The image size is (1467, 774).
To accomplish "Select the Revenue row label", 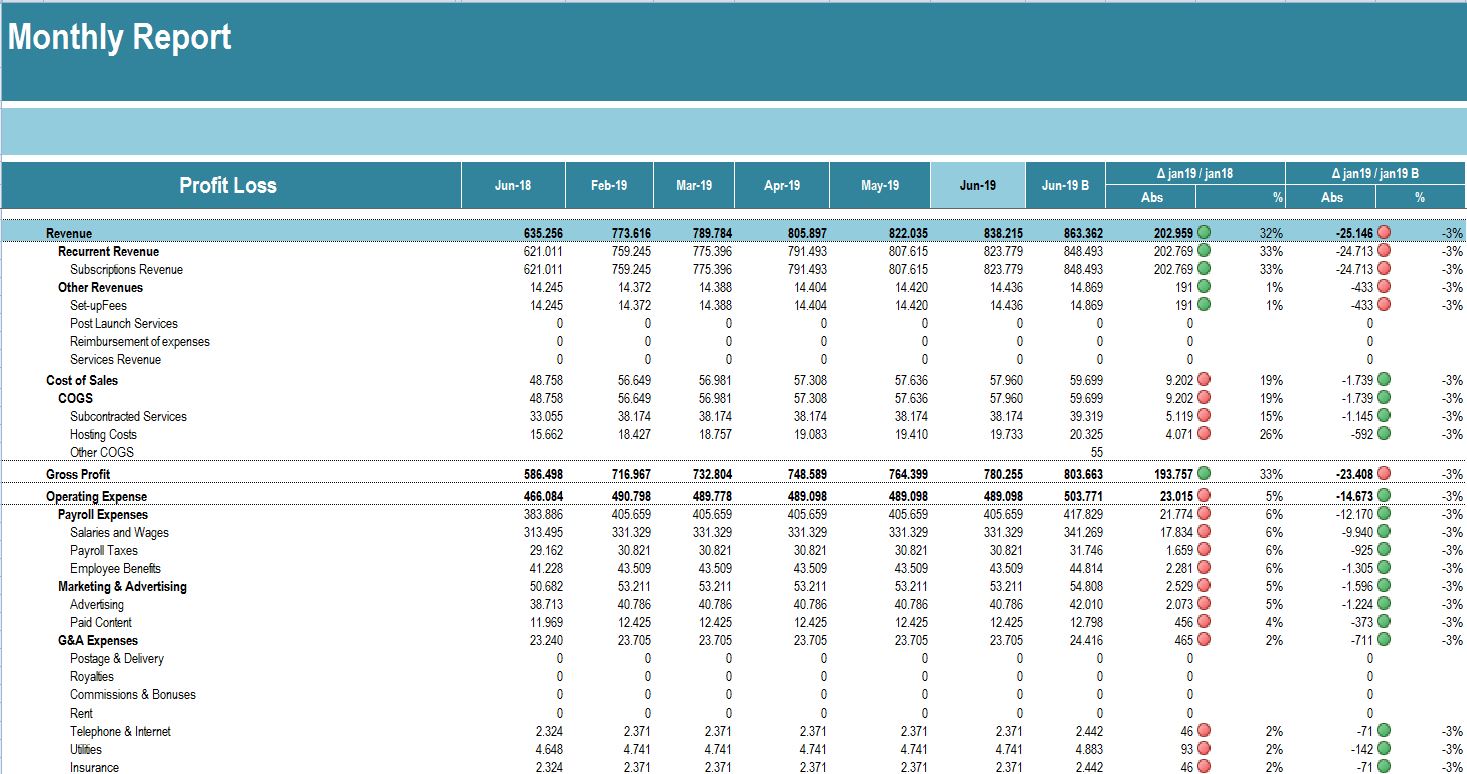I will coord(69,233).
